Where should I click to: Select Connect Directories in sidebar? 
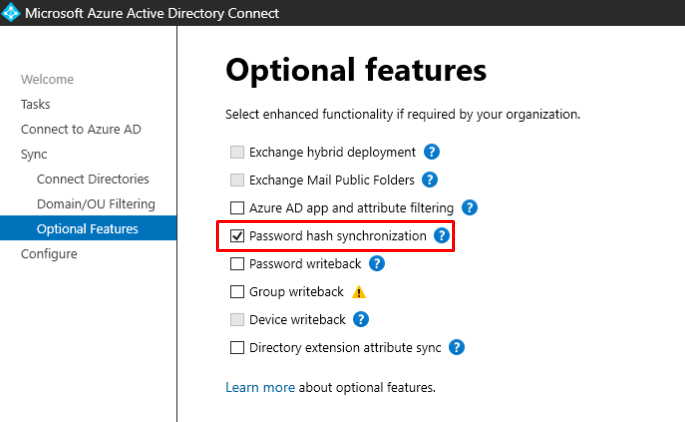pos(93,179)
